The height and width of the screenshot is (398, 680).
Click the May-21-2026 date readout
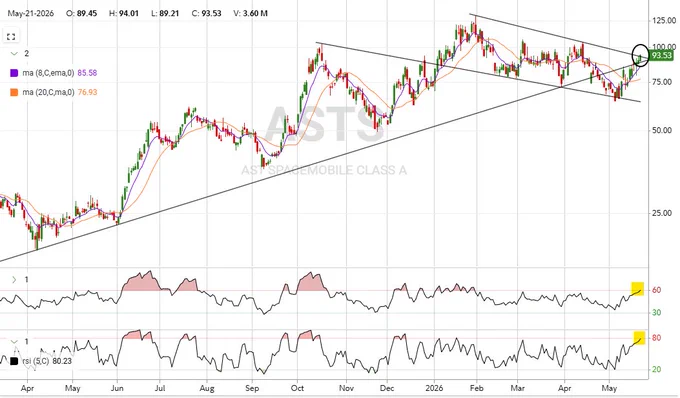31,13
